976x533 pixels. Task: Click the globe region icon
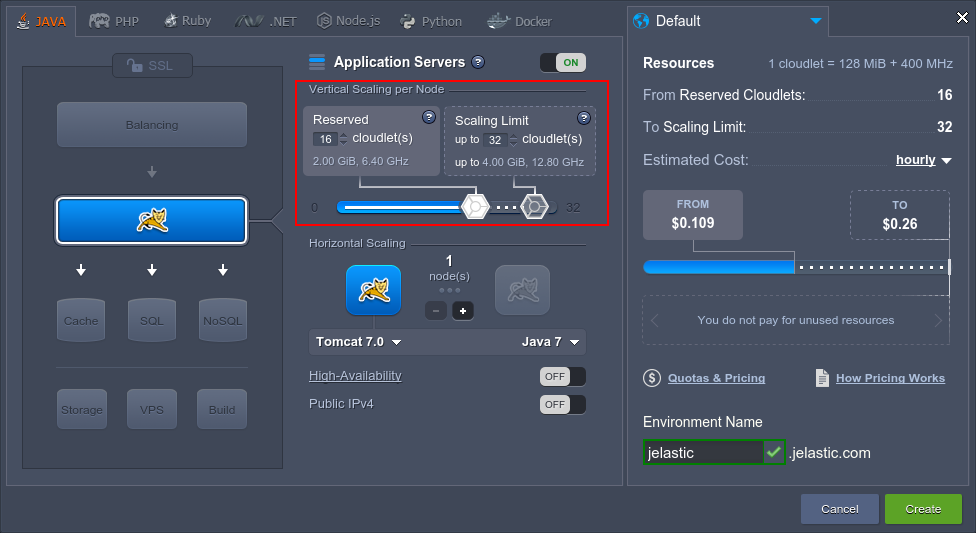[640, 21]
